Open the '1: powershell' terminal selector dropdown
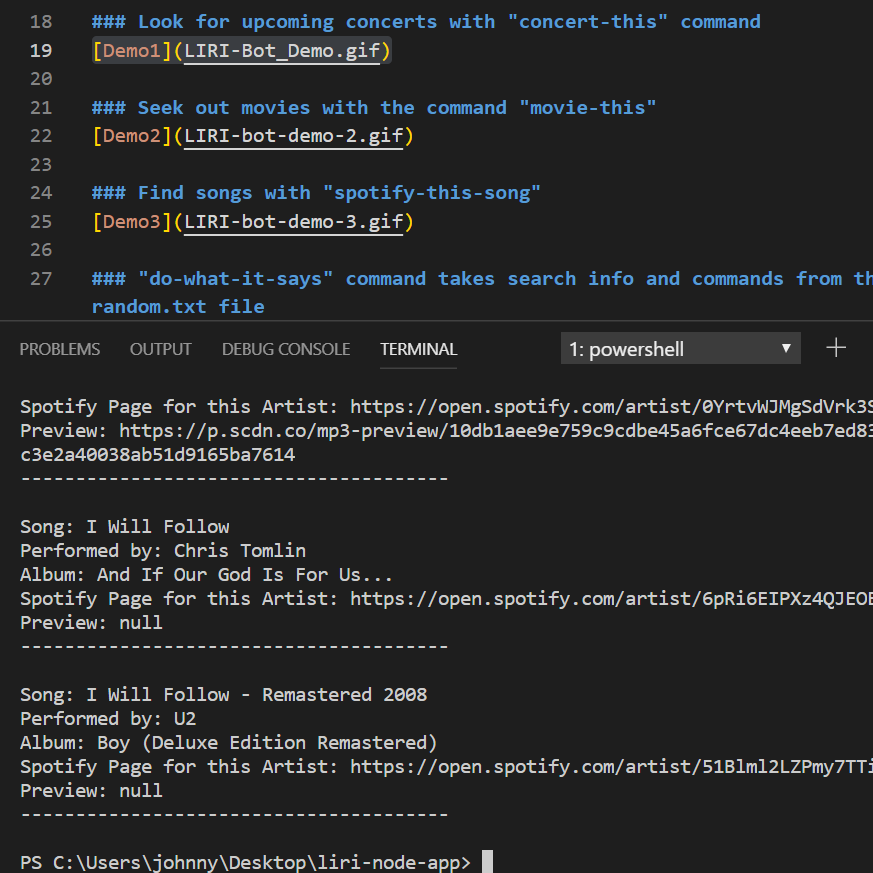Screen dimensions: 873x873 [x=680, y=349]
